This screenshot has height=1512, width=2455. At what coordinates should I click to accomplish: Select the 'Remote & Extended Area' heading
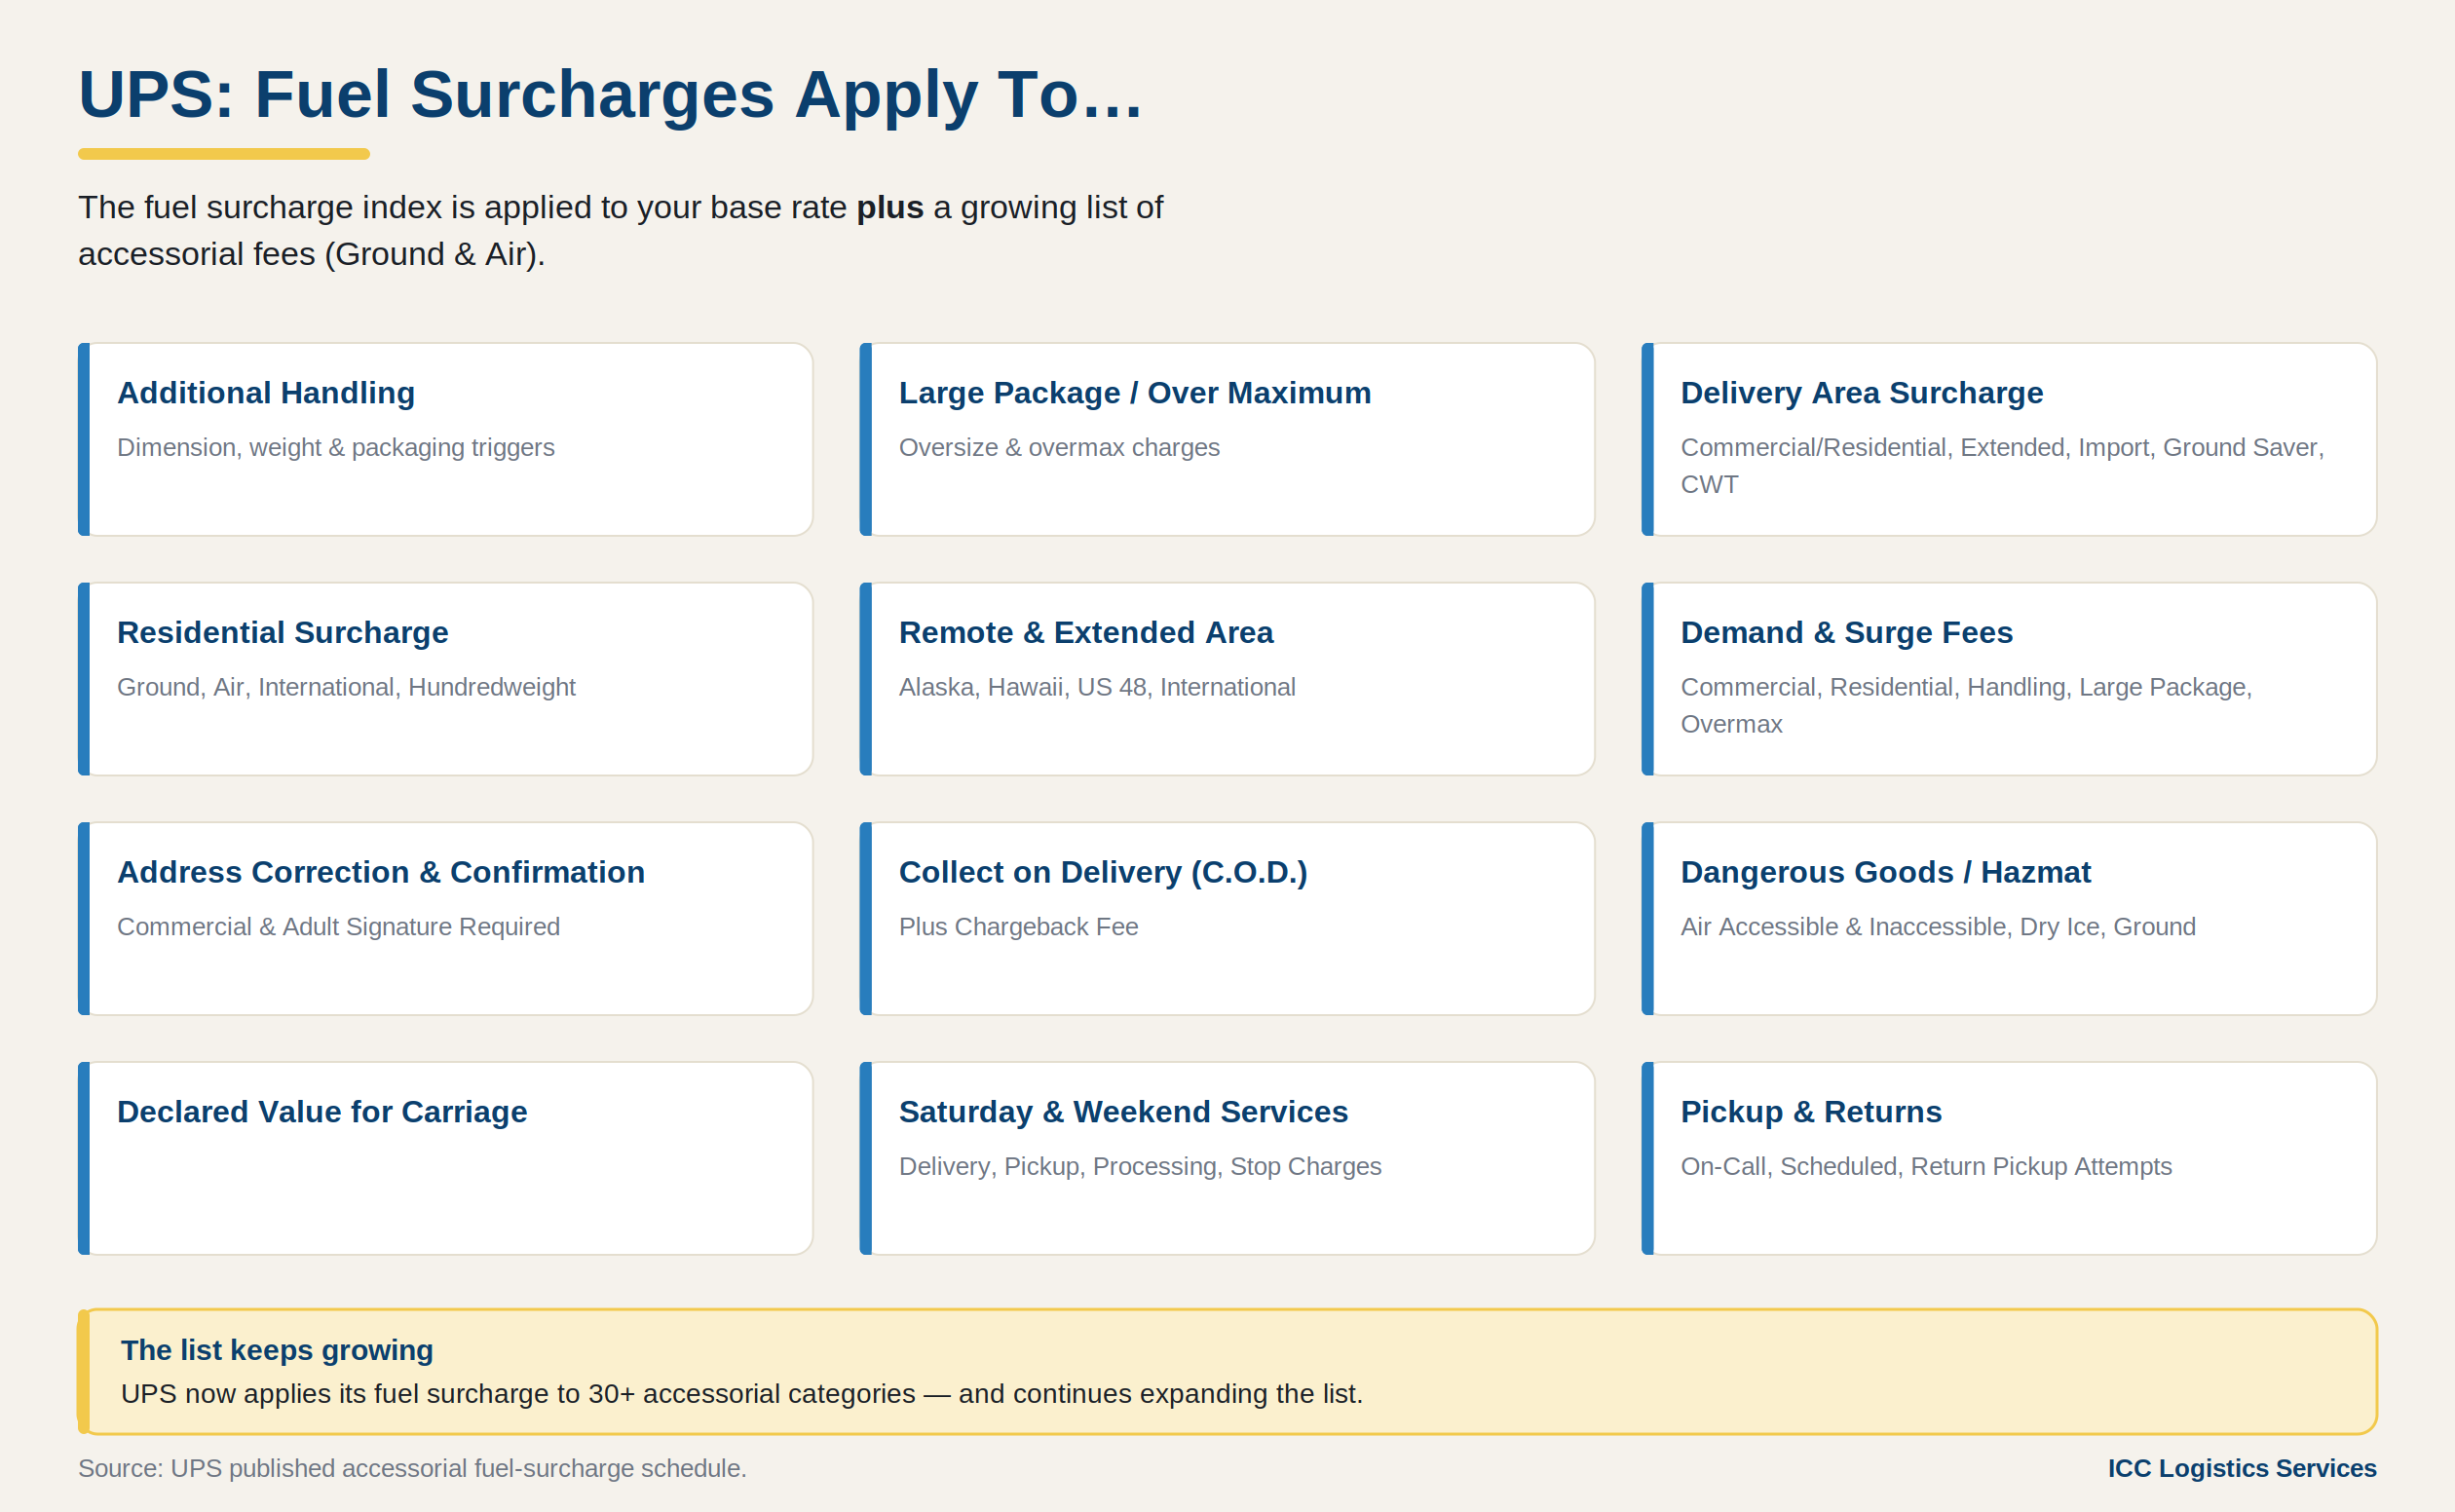click(1086, 633)
